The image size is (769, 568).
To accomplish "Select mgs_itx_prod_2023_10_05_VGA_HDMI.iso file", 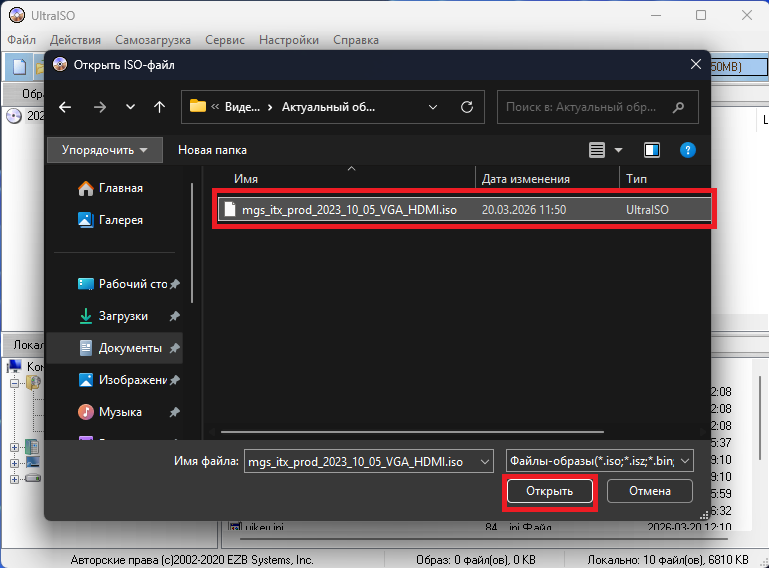I will click(464, 209).
